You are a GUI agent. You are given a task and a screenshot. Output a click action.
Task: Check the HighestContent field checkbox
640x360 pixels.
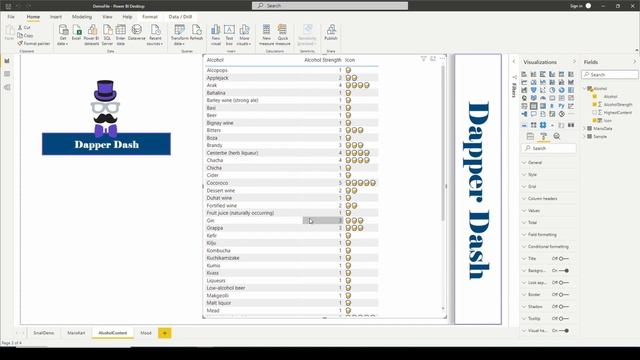[x=595, y=112]
